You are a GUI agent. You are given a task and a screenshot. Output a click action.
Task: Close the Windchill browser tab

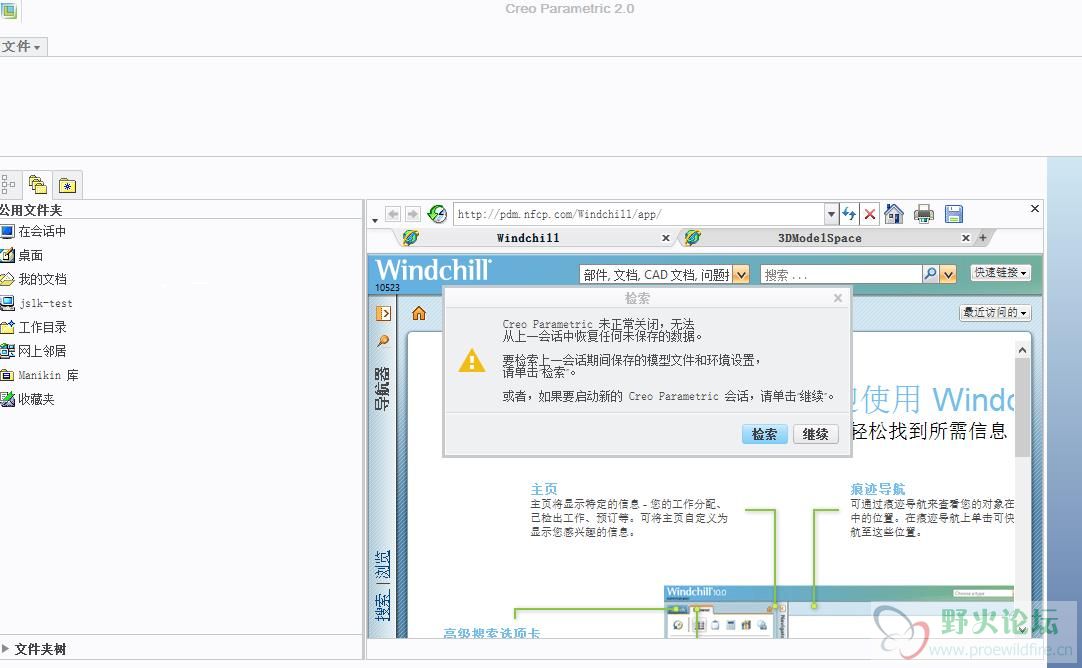(666, 238)
